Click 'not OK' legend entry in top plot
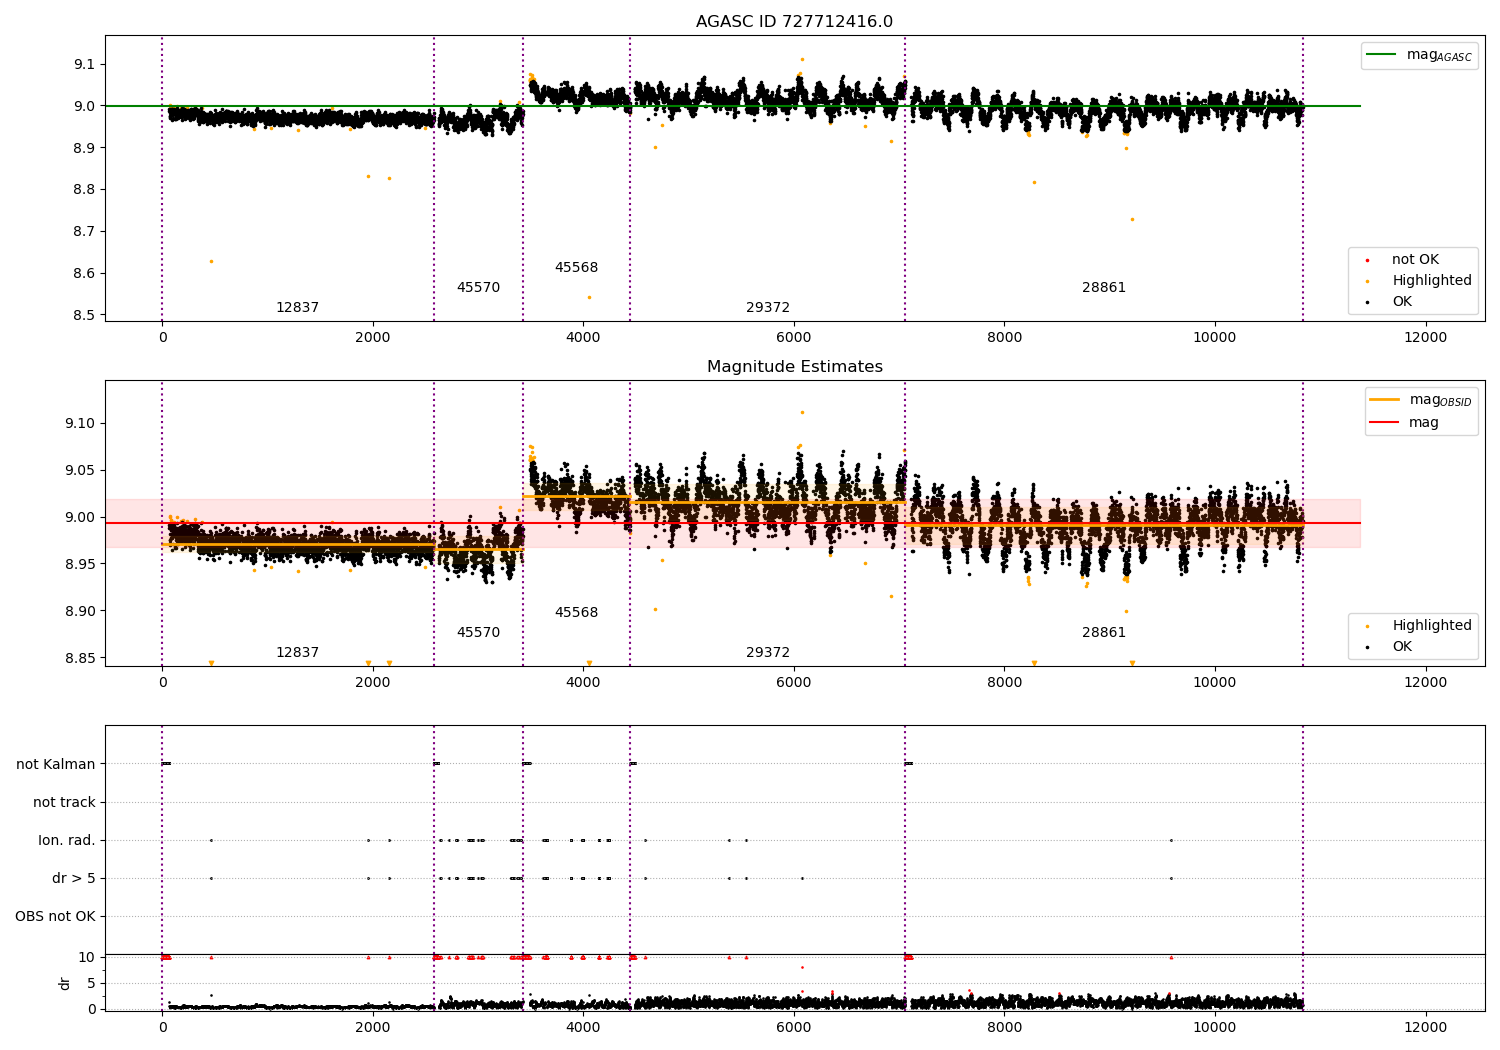The height and width of the screenshot is (1050, 1500). point(1415,260)
